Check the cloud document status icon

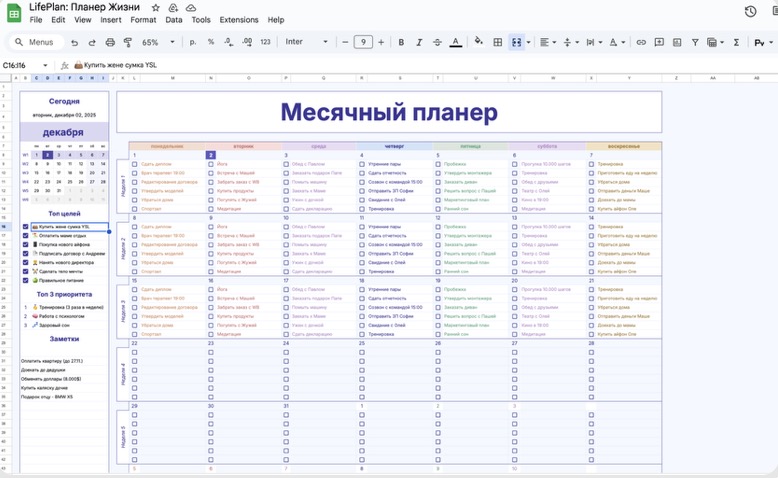pyautogui.click(x=191, y=8)
